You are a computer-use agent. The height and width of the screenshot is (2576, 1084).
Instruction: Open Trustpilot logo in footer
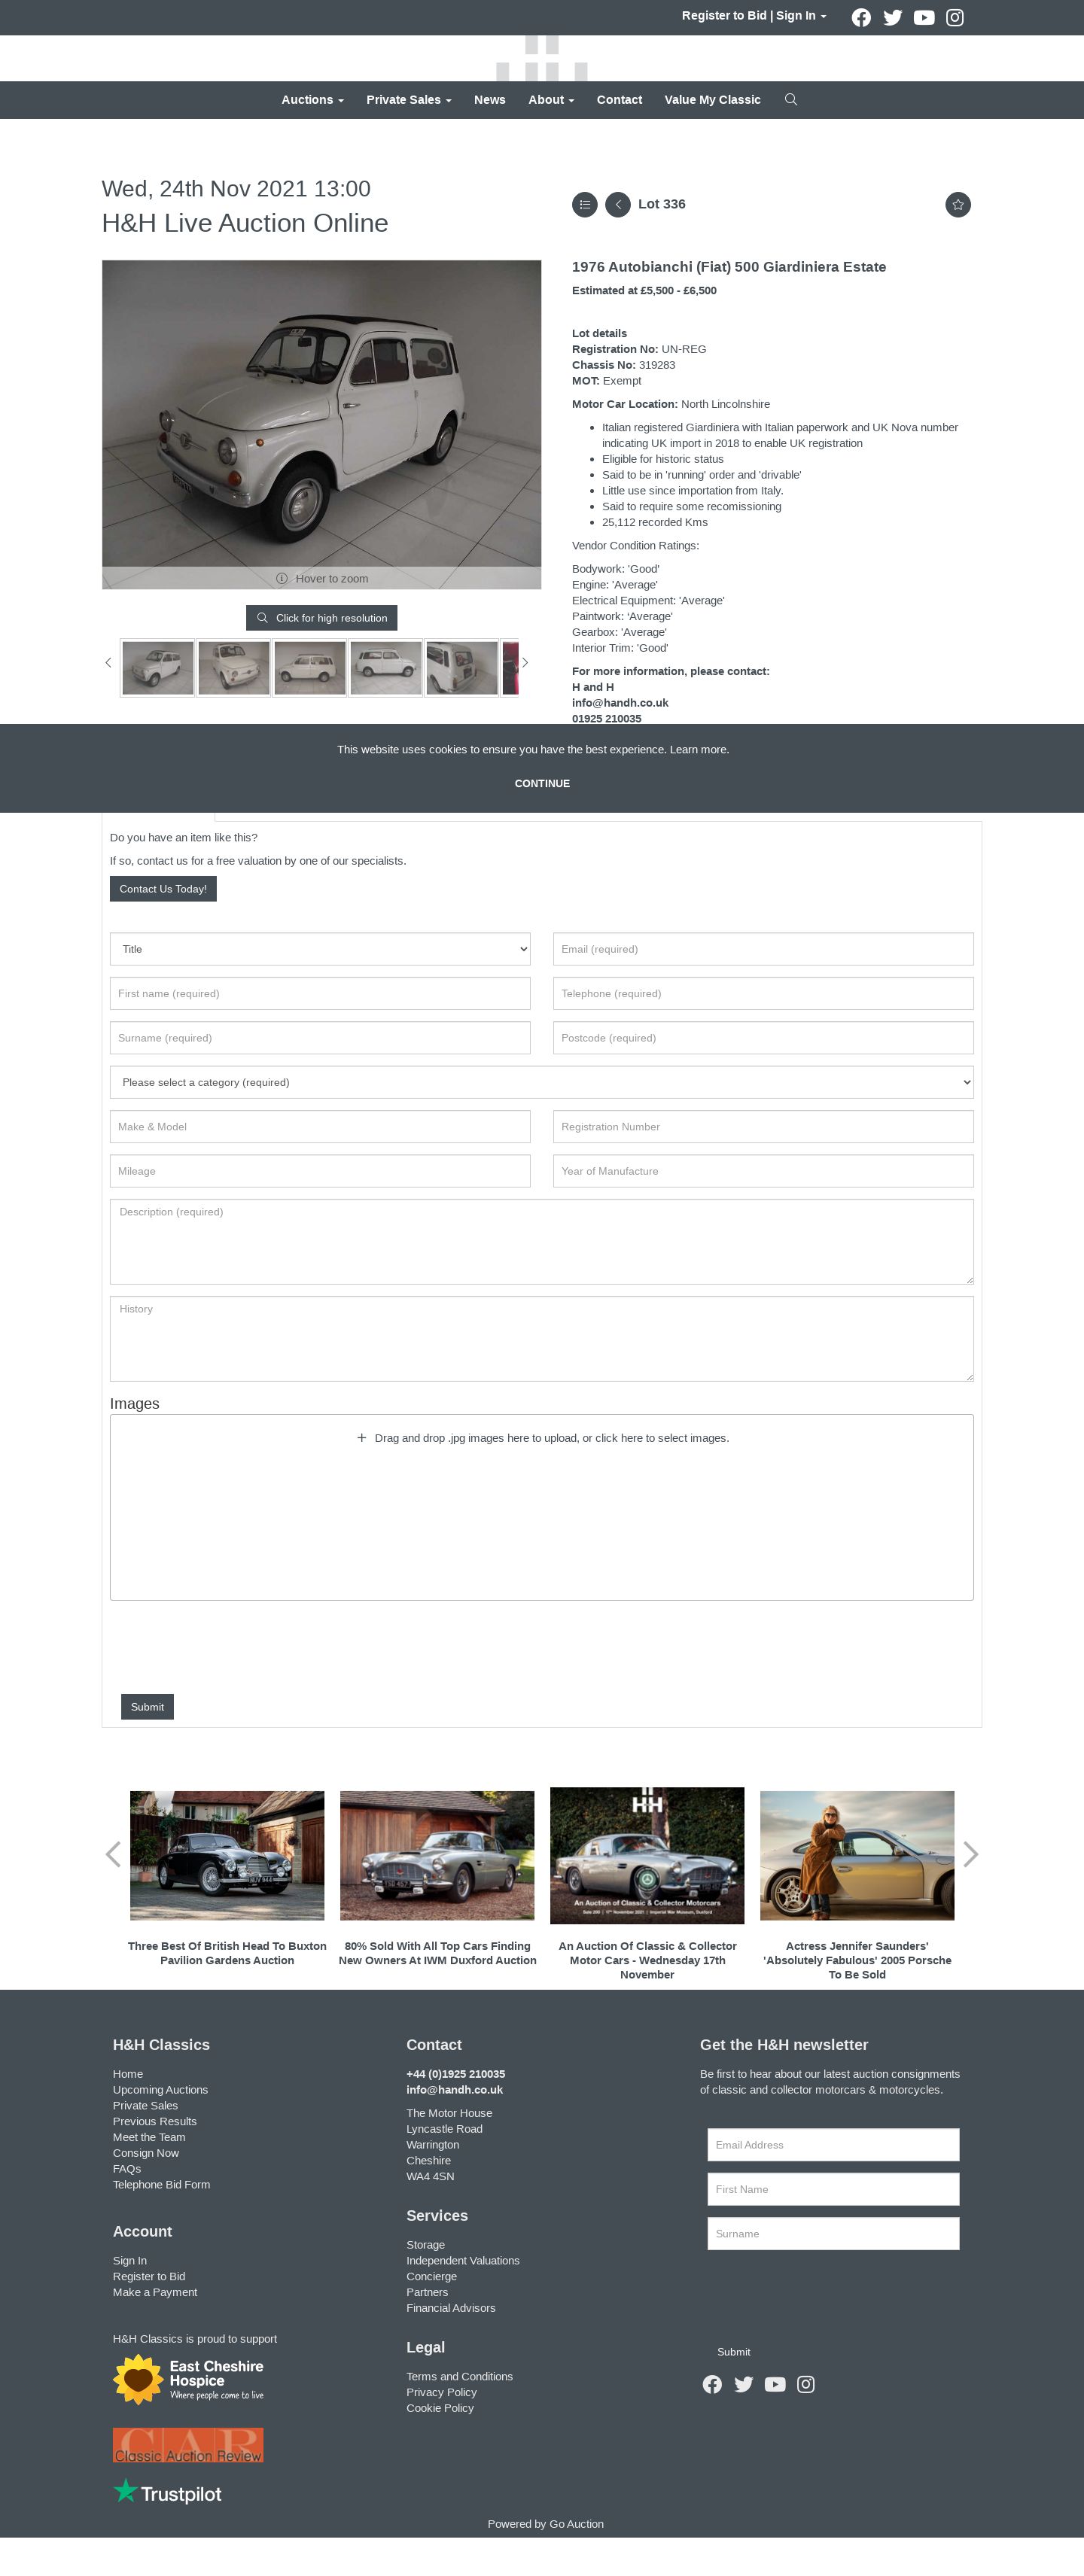(168, 2492)
